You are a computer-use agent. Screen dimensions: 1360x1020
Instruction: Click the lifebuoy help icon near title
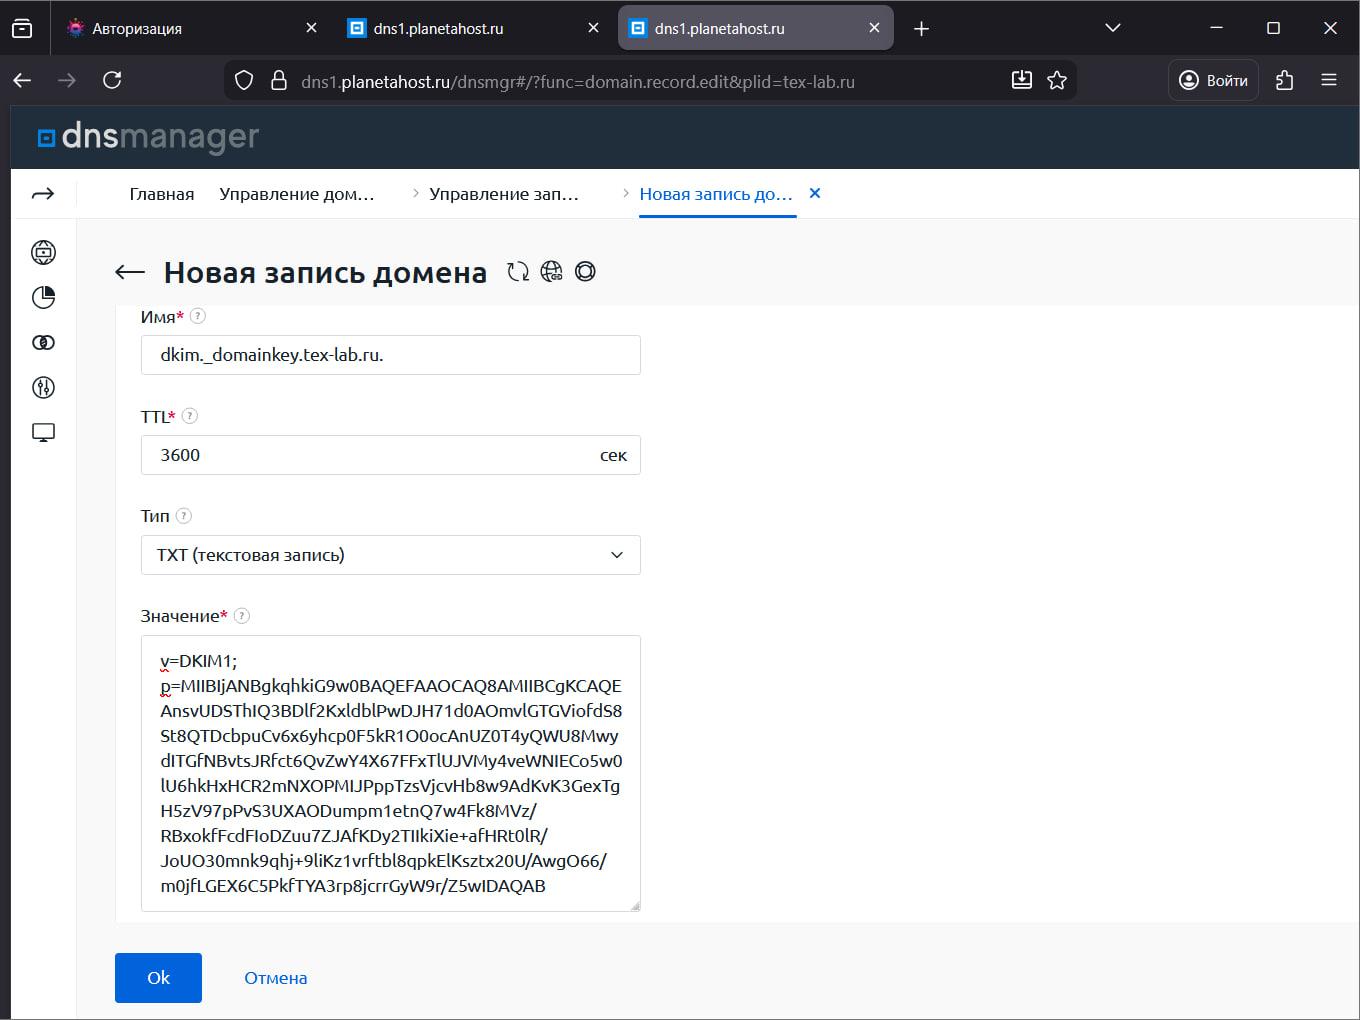click(585, 271)
